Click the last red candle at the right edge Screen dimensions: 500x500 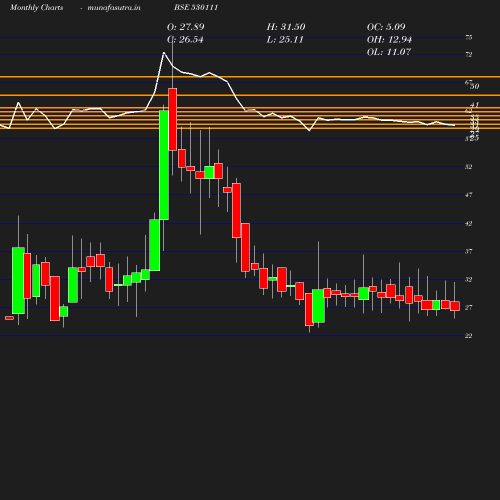[x=455, y=306]
